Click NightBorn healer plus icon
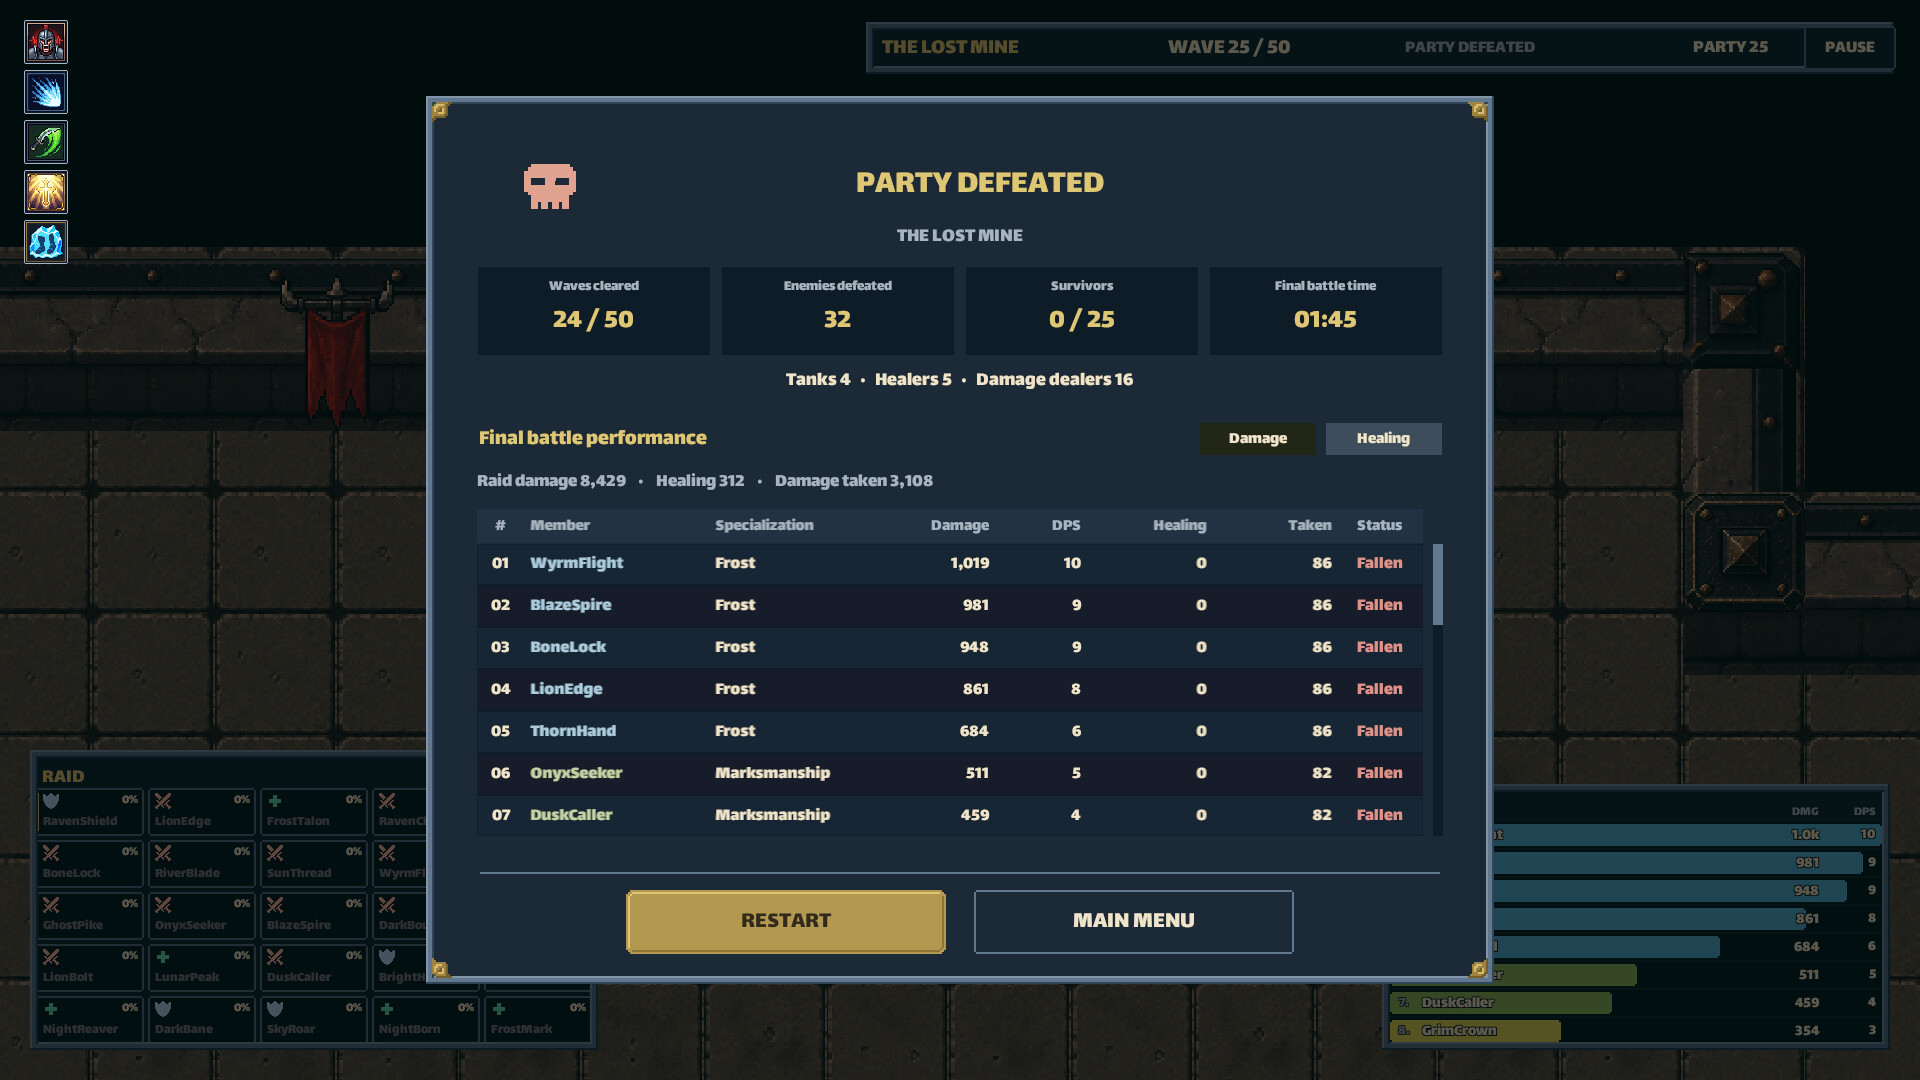The width and height of the screenshot is (1920, 1080). (387, 1009)
